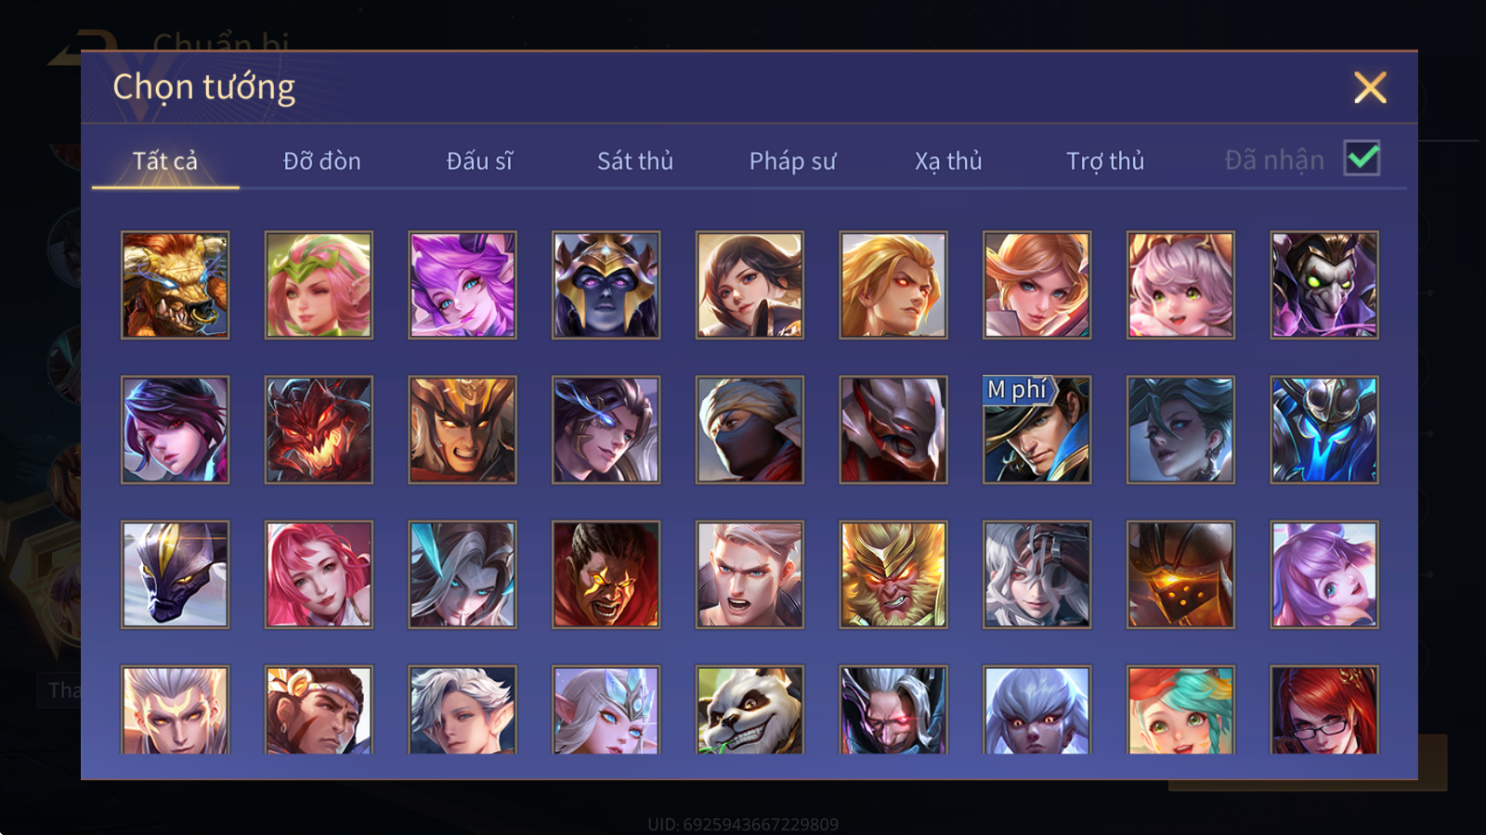Select the blue armored robot hero
Screen dimensions: 1486x835
tap(1324, 430)
